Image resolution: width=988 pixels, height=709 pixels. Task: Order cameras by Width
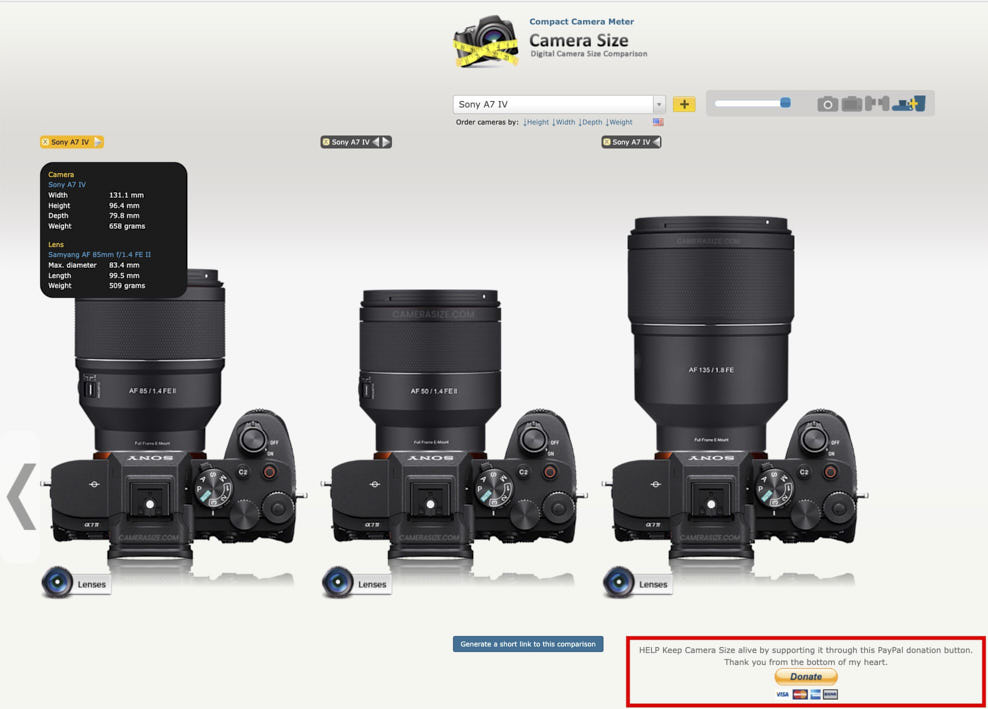[564, 122]
